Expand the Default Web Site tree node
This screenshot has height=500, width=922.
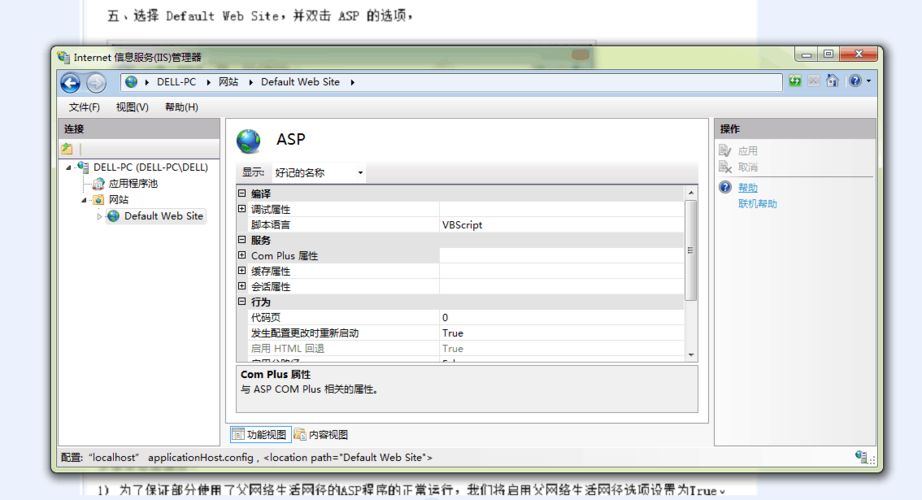99,216
